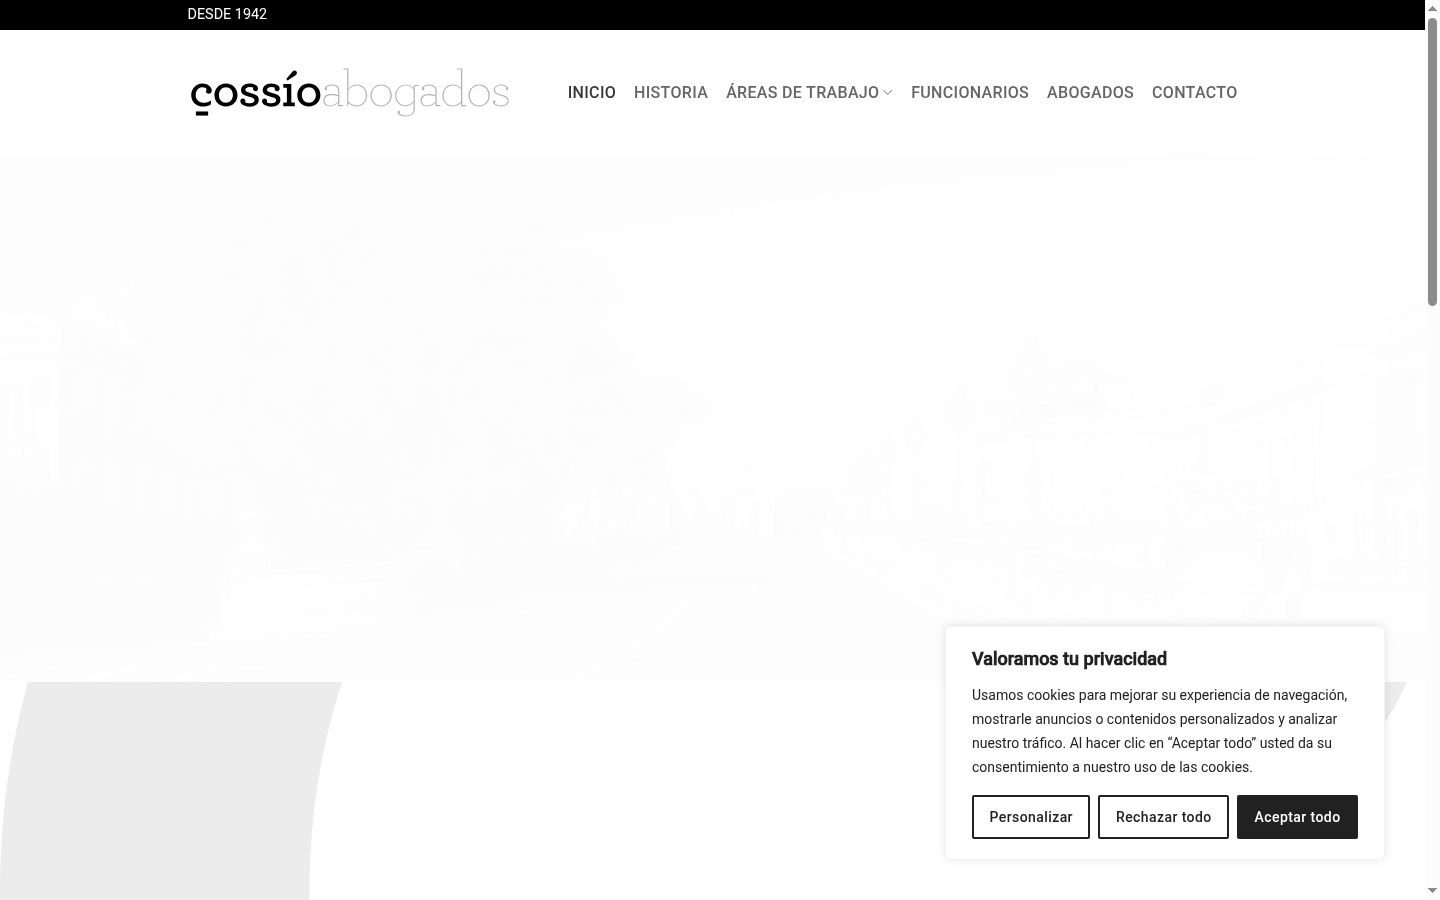Click the vertical scrollbar thumb

point(1432,162)
